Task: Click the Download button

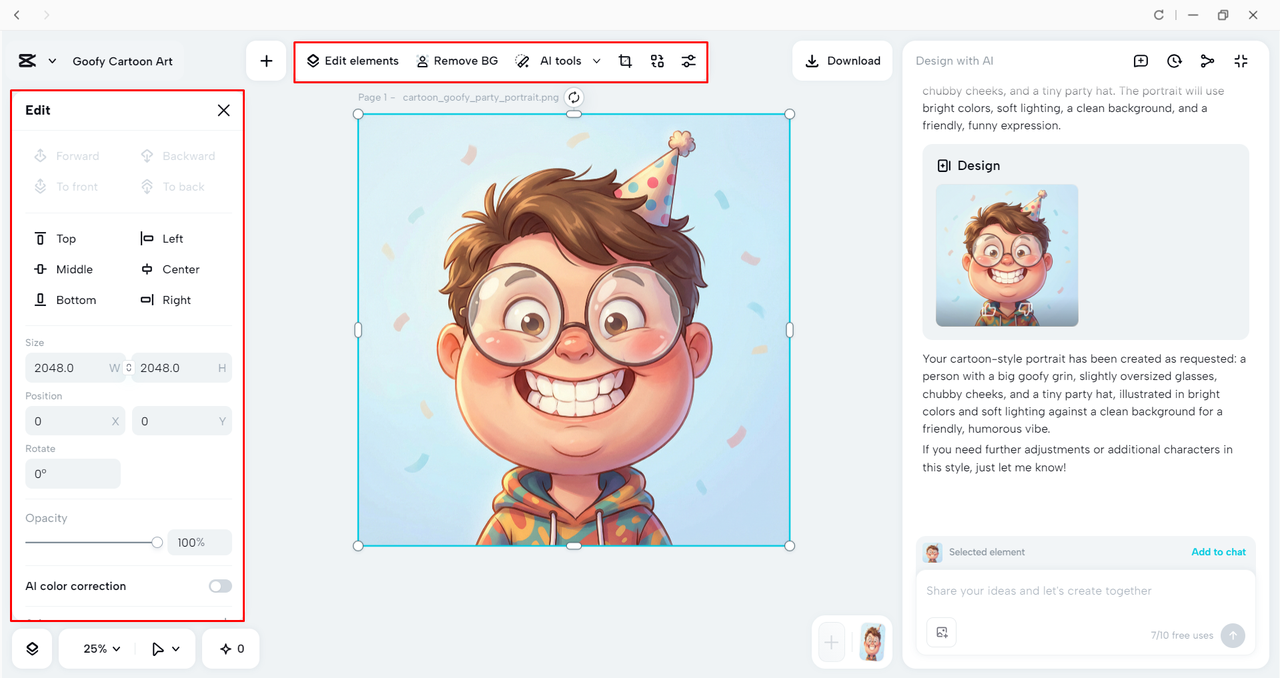Action: point(843,61)
